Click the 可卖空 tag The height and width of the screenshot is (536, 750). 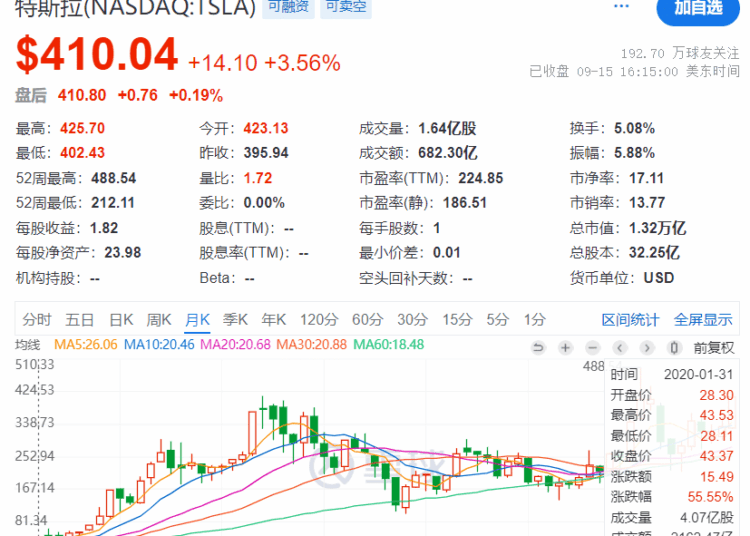pyautogui.click(x=346, y=8)
